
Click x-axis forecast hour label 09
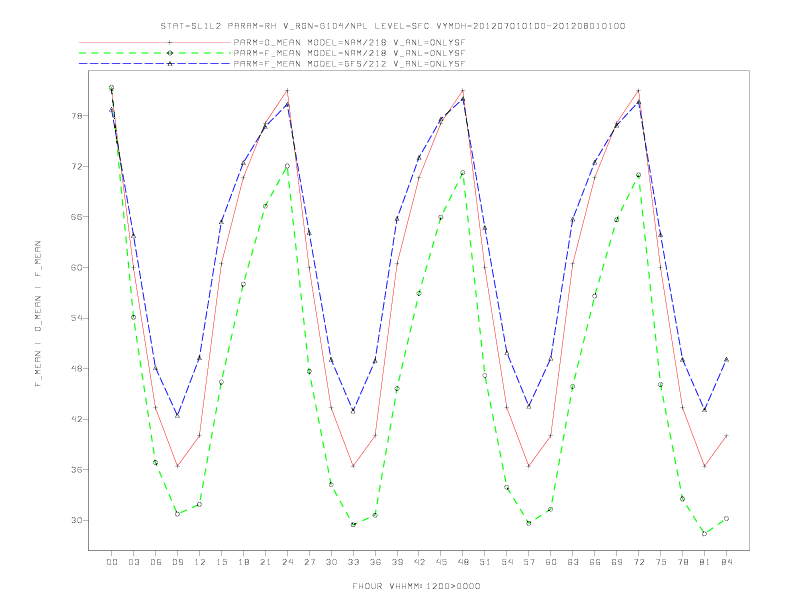[177, 562]
